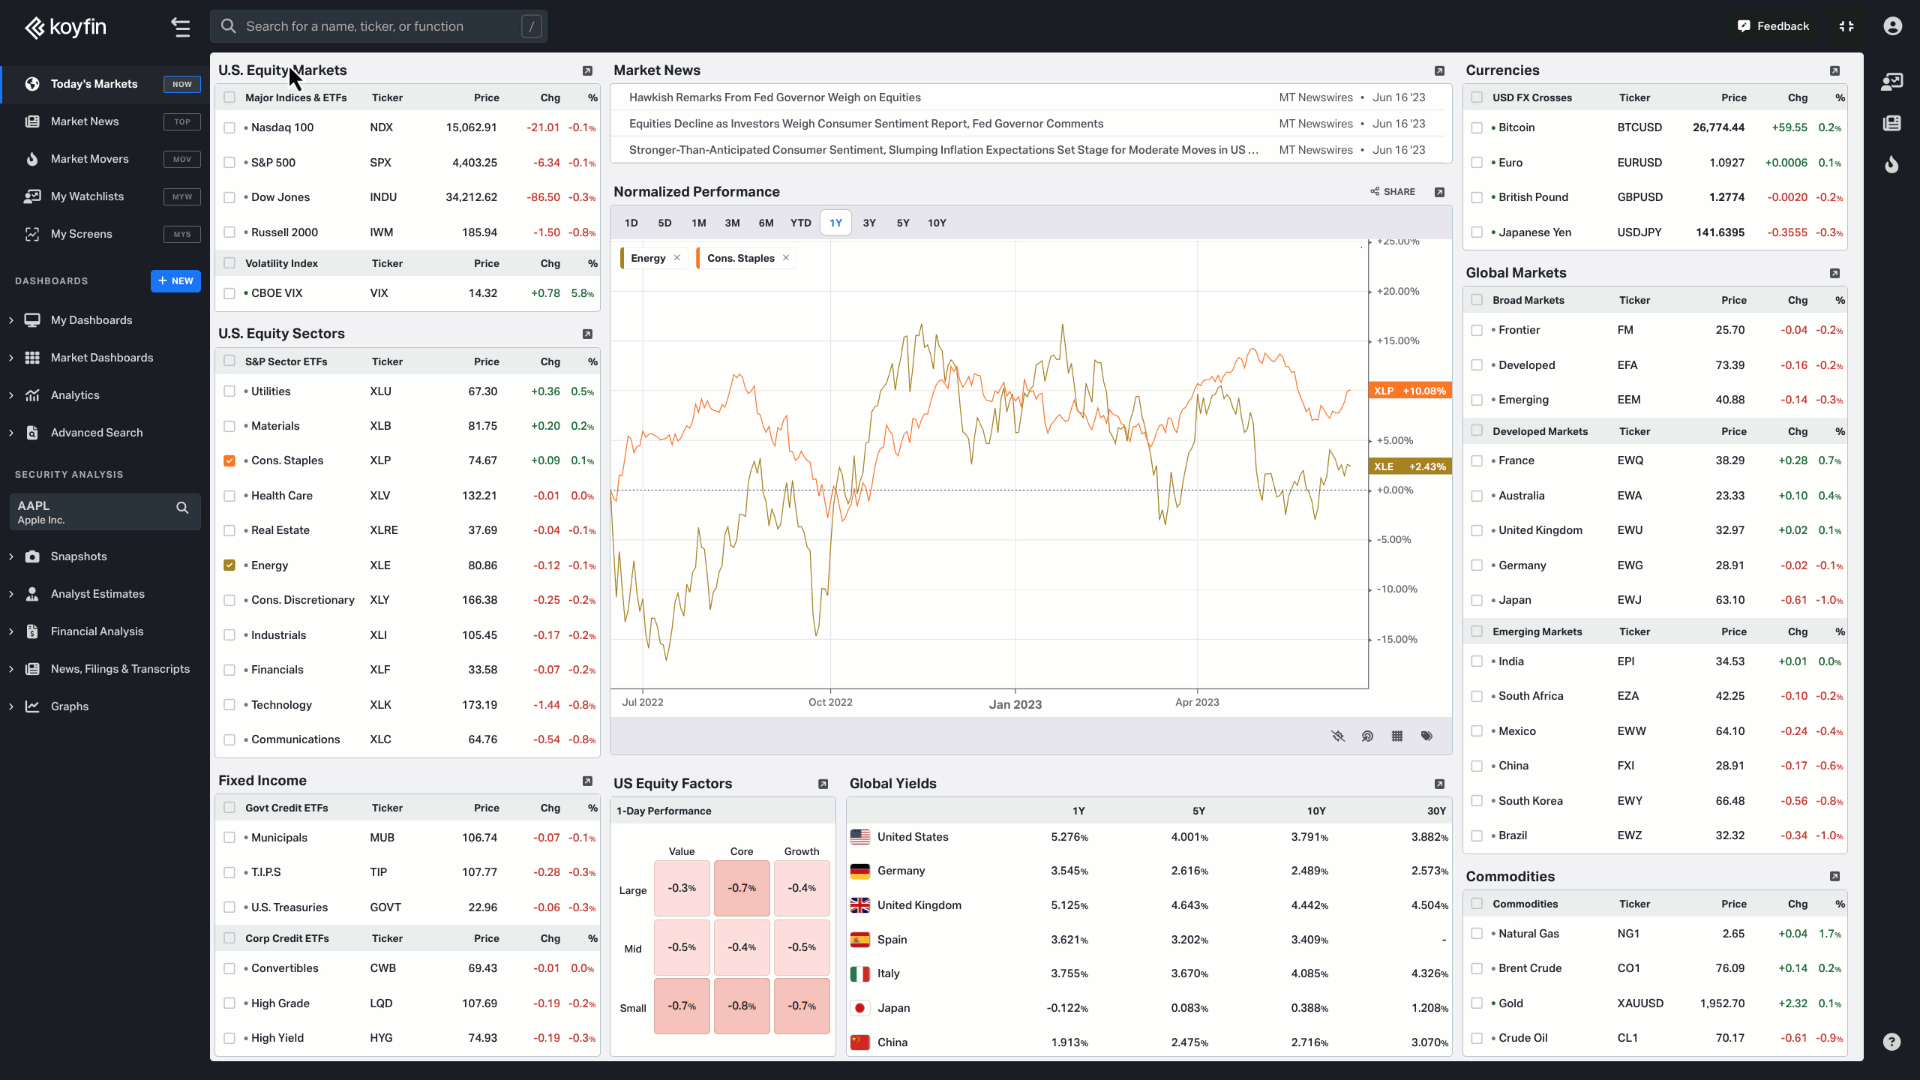Open Hawkish Remarks From Fed Governor headline
Viewport: 1920px width, 1080px height.
775,98
